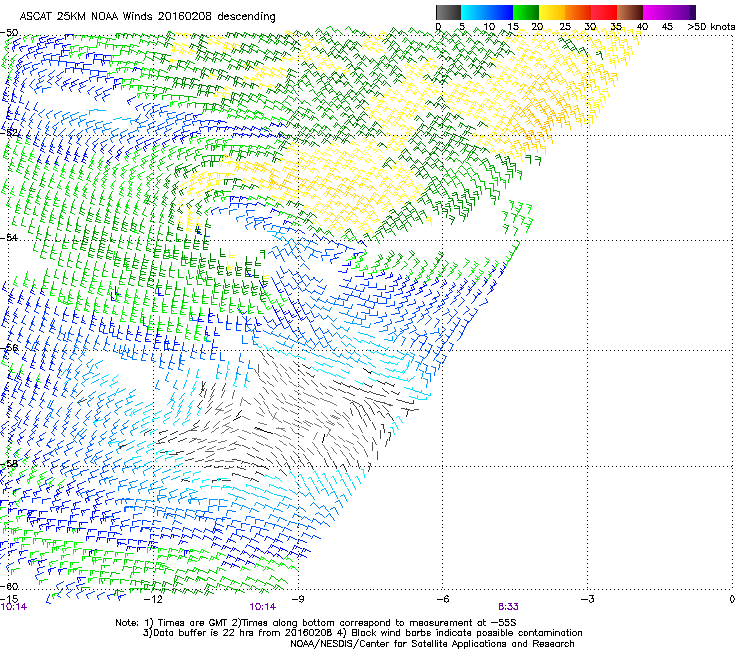Click the purple '8:33' pass time label
Viewport: 740px width, 650px height.
point(508,607)
